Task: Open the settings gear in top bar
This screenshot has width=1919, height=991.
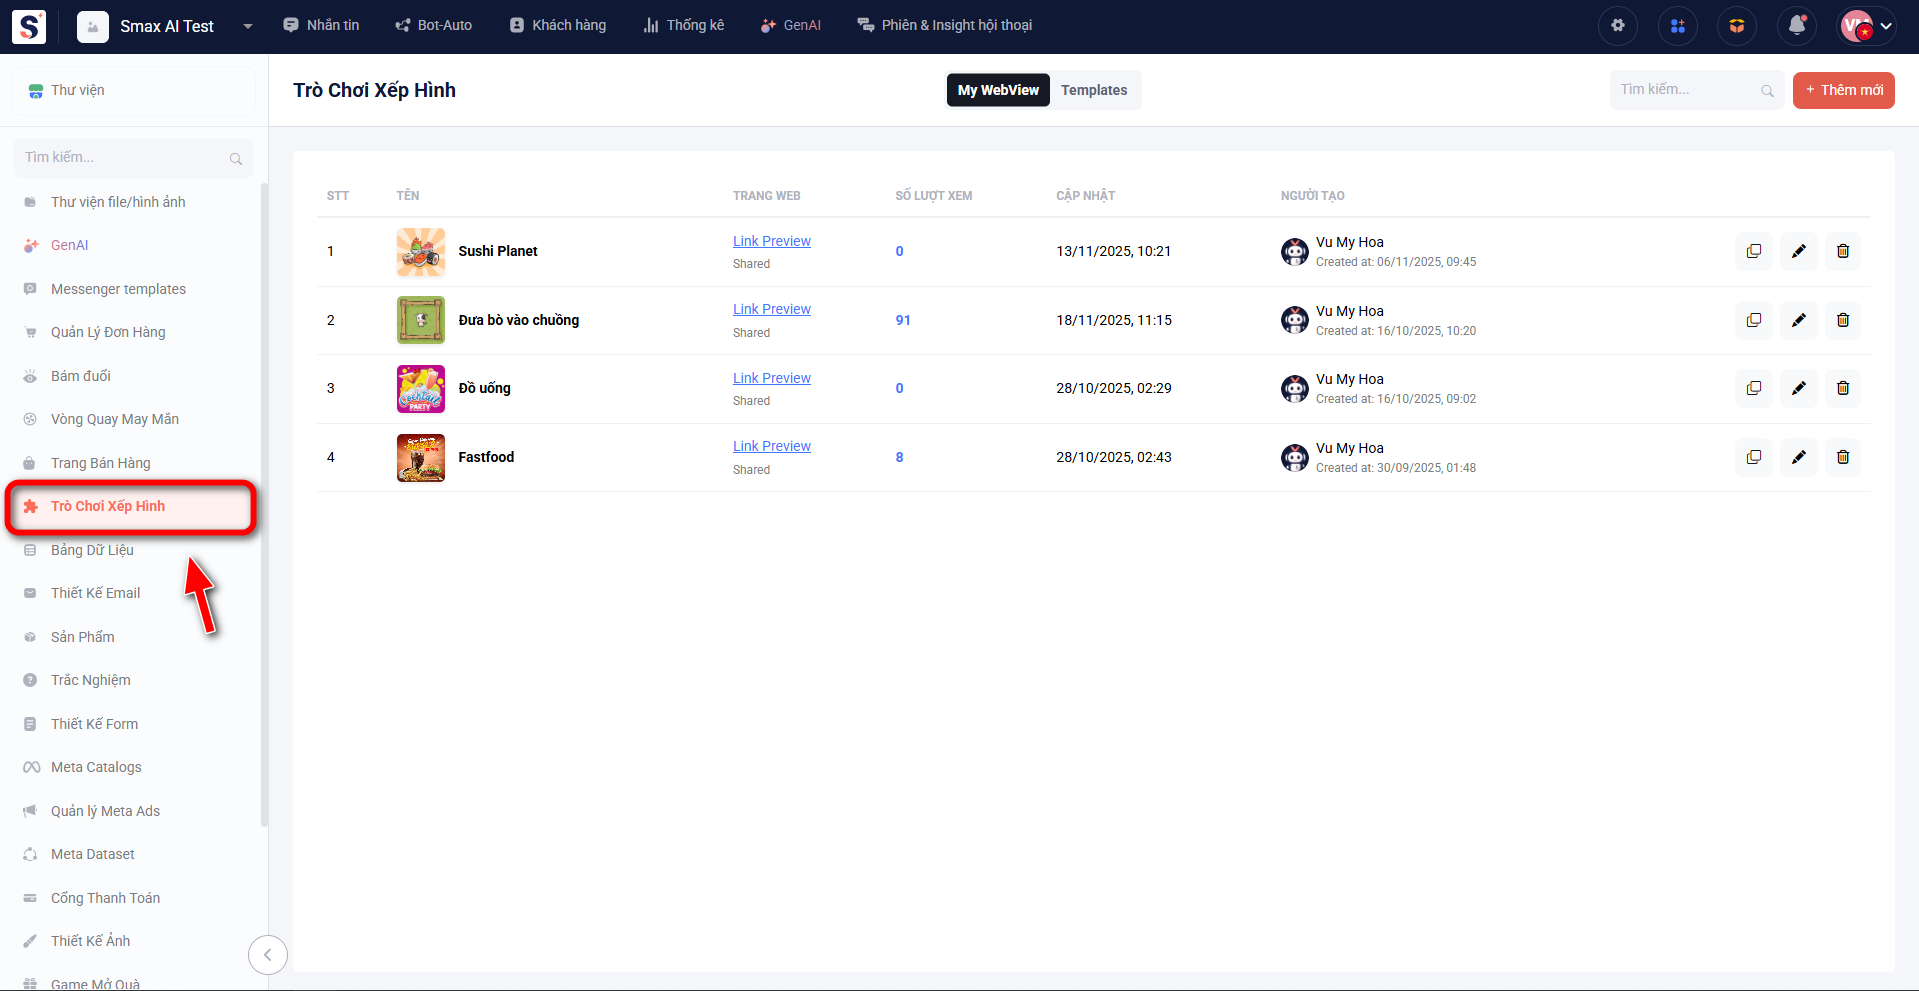Action: point(1617,26)
